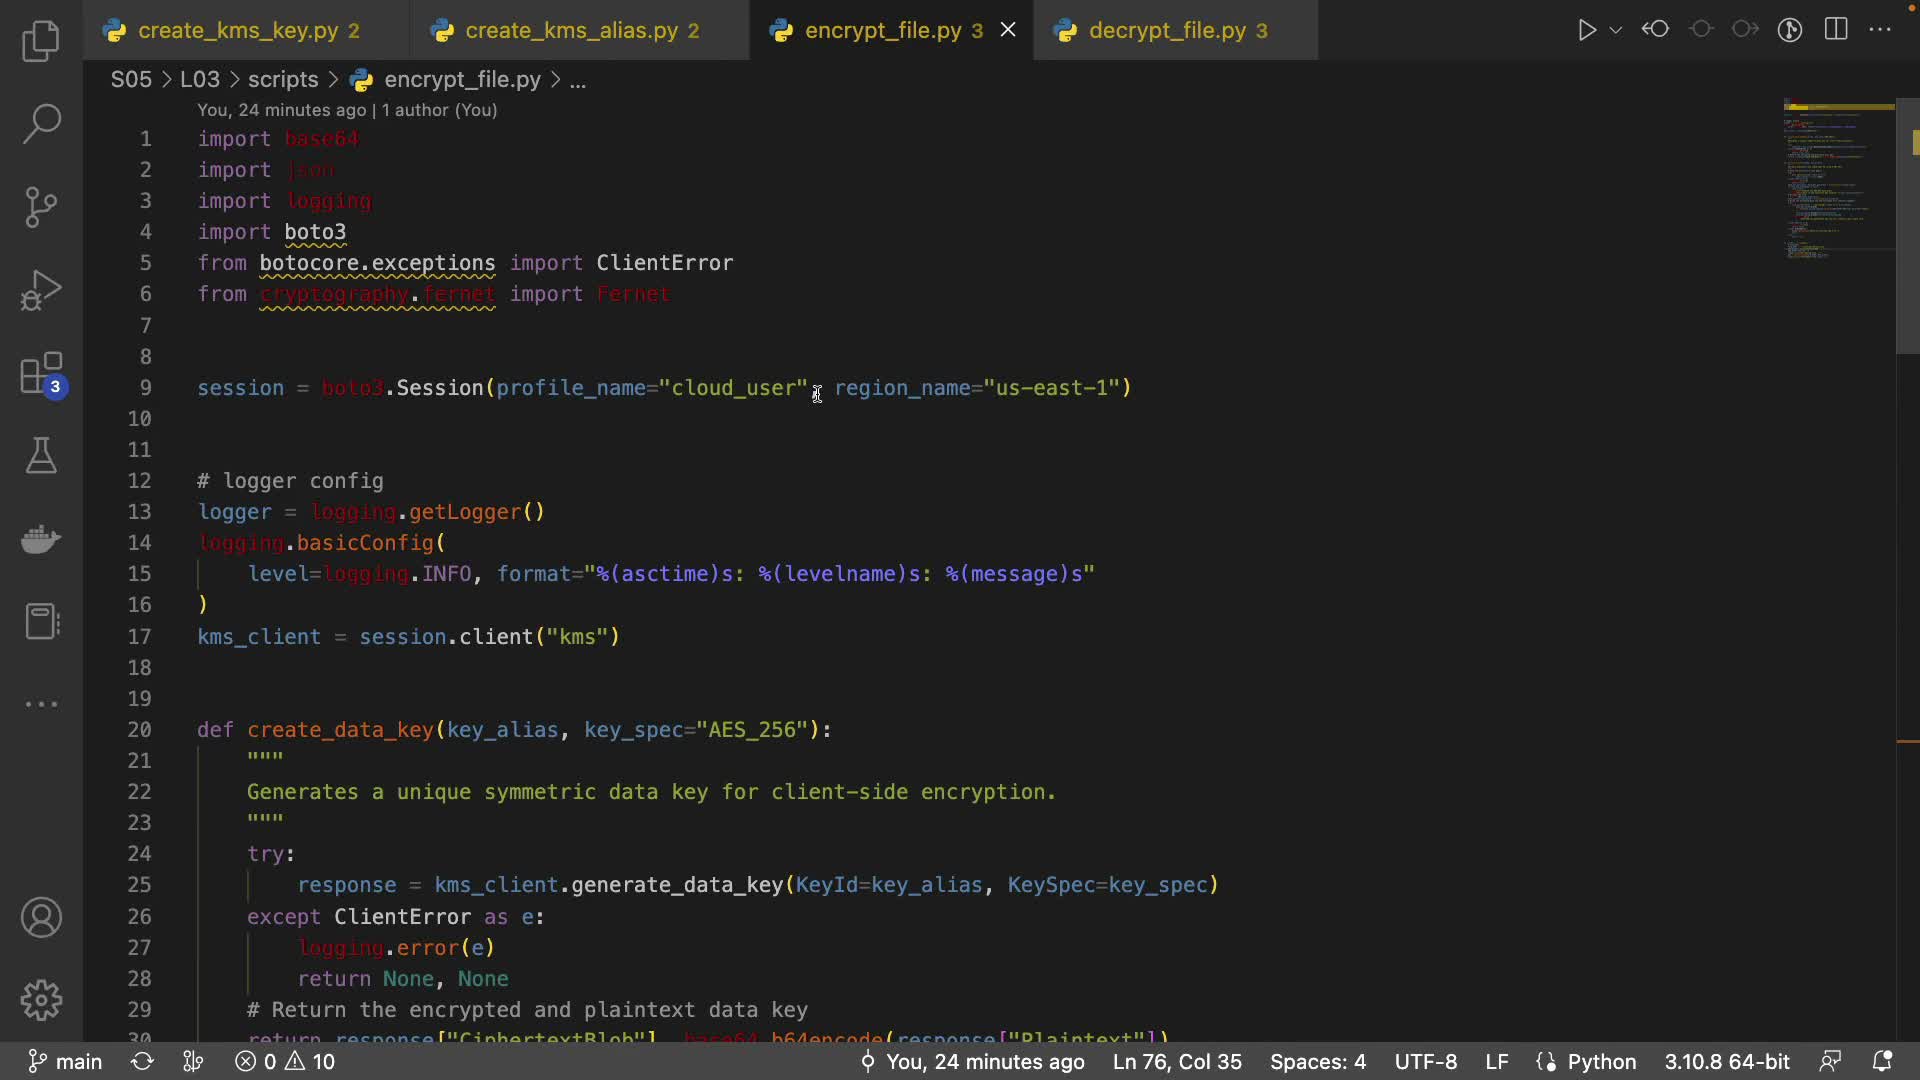This screenshot has width=1920, height=1080.
Task: Expand the breadcrumb ellipsis after encrypt_file.py
Action: tap(578, 80)
